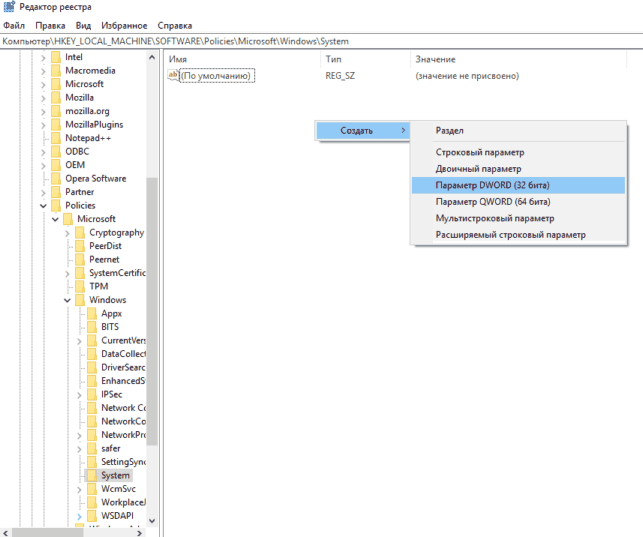This screenshot has width=643, height=537.
Task: Choose Мультистроковый параметр in submenu
Action: [x=518, y=218]
